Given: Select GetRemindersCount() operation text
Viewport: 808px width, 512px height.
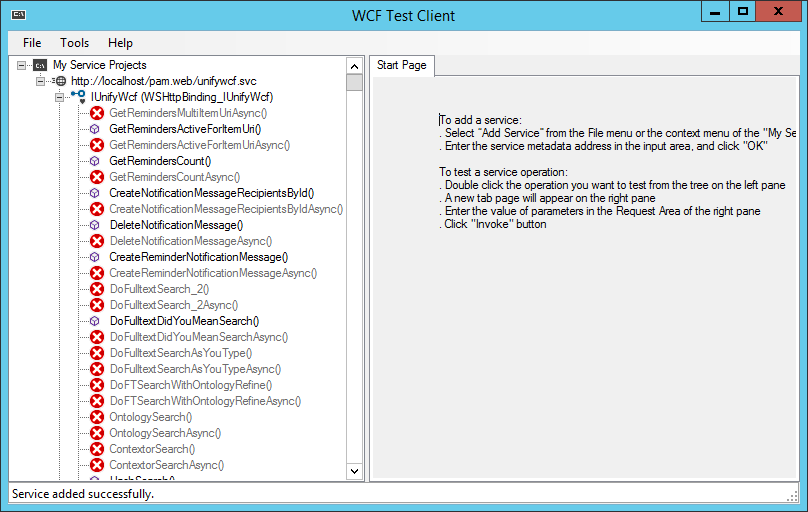Looking at the screenshot, I should [x=160, y=161].
